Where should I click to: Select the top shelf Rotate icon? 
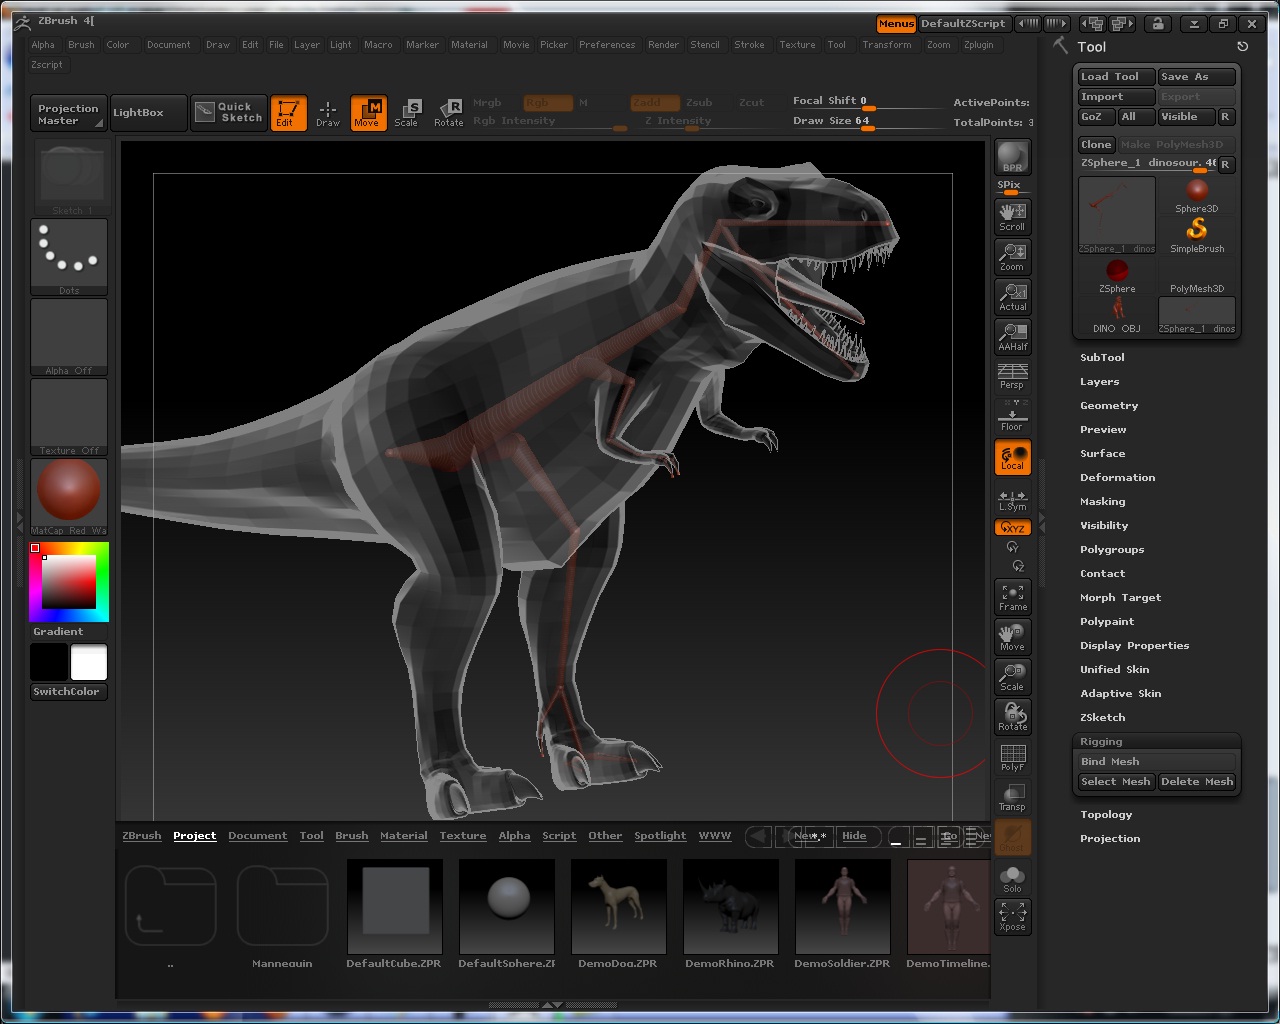pyautogui.click(x=448, y=113)
